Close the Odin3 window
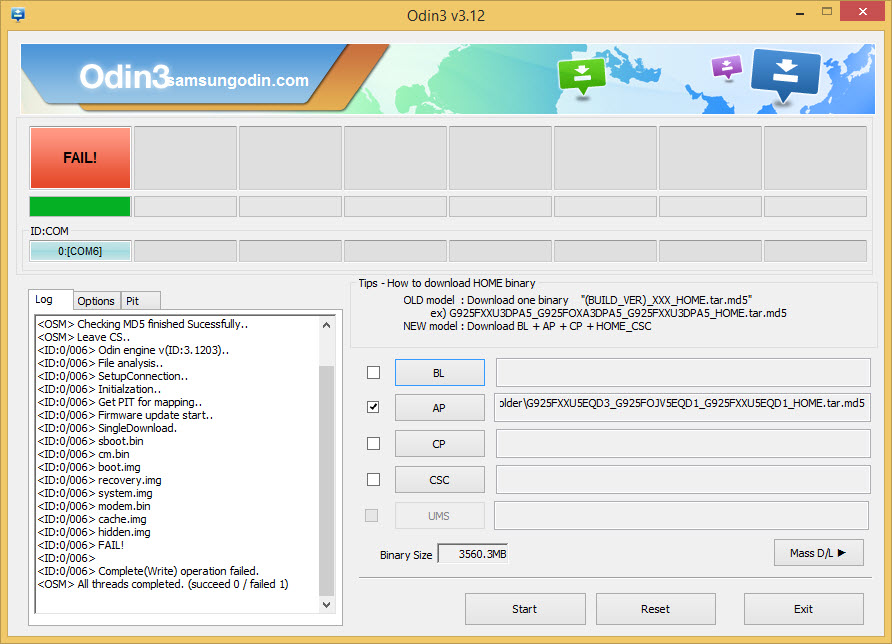Screen dimensions: 892x644 pos(863,11)
